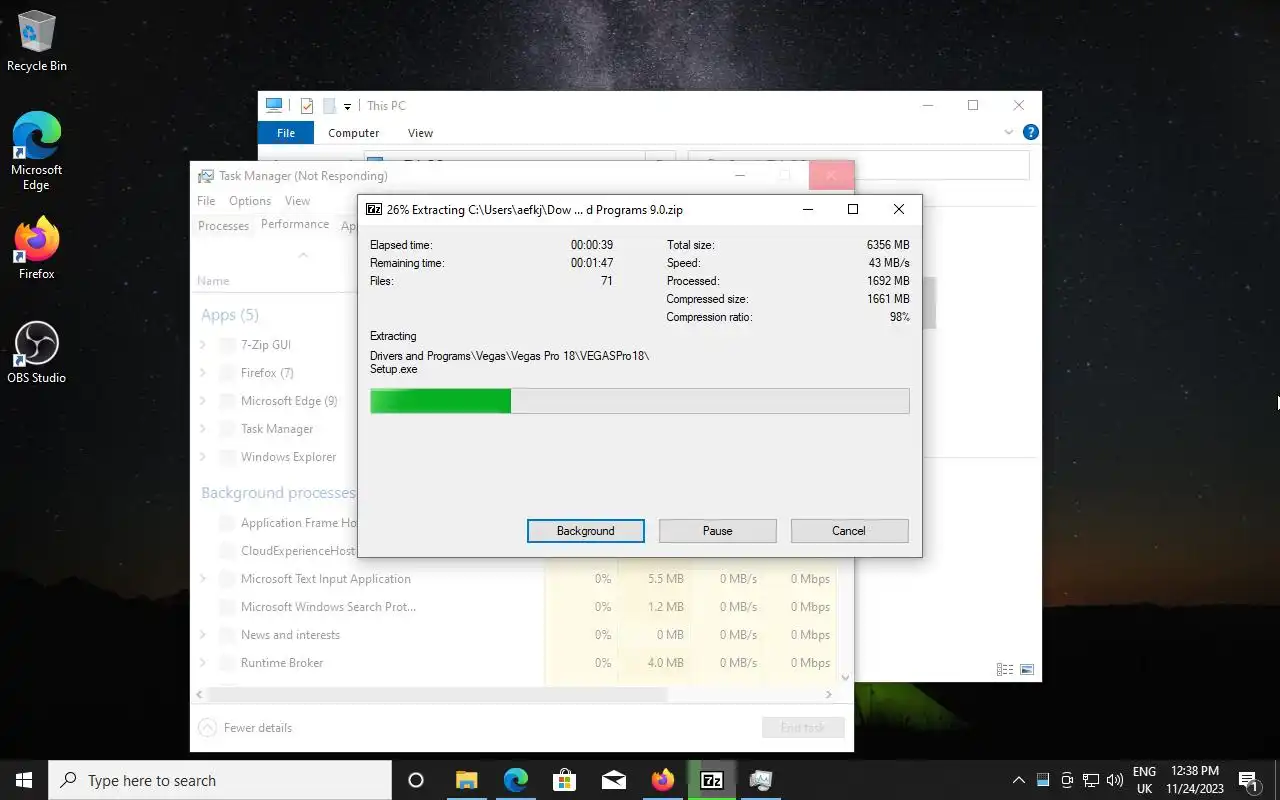Open Task View from the taskbar
The width and height of the screenshot is (1280, 800).
[x=416, y=780]
